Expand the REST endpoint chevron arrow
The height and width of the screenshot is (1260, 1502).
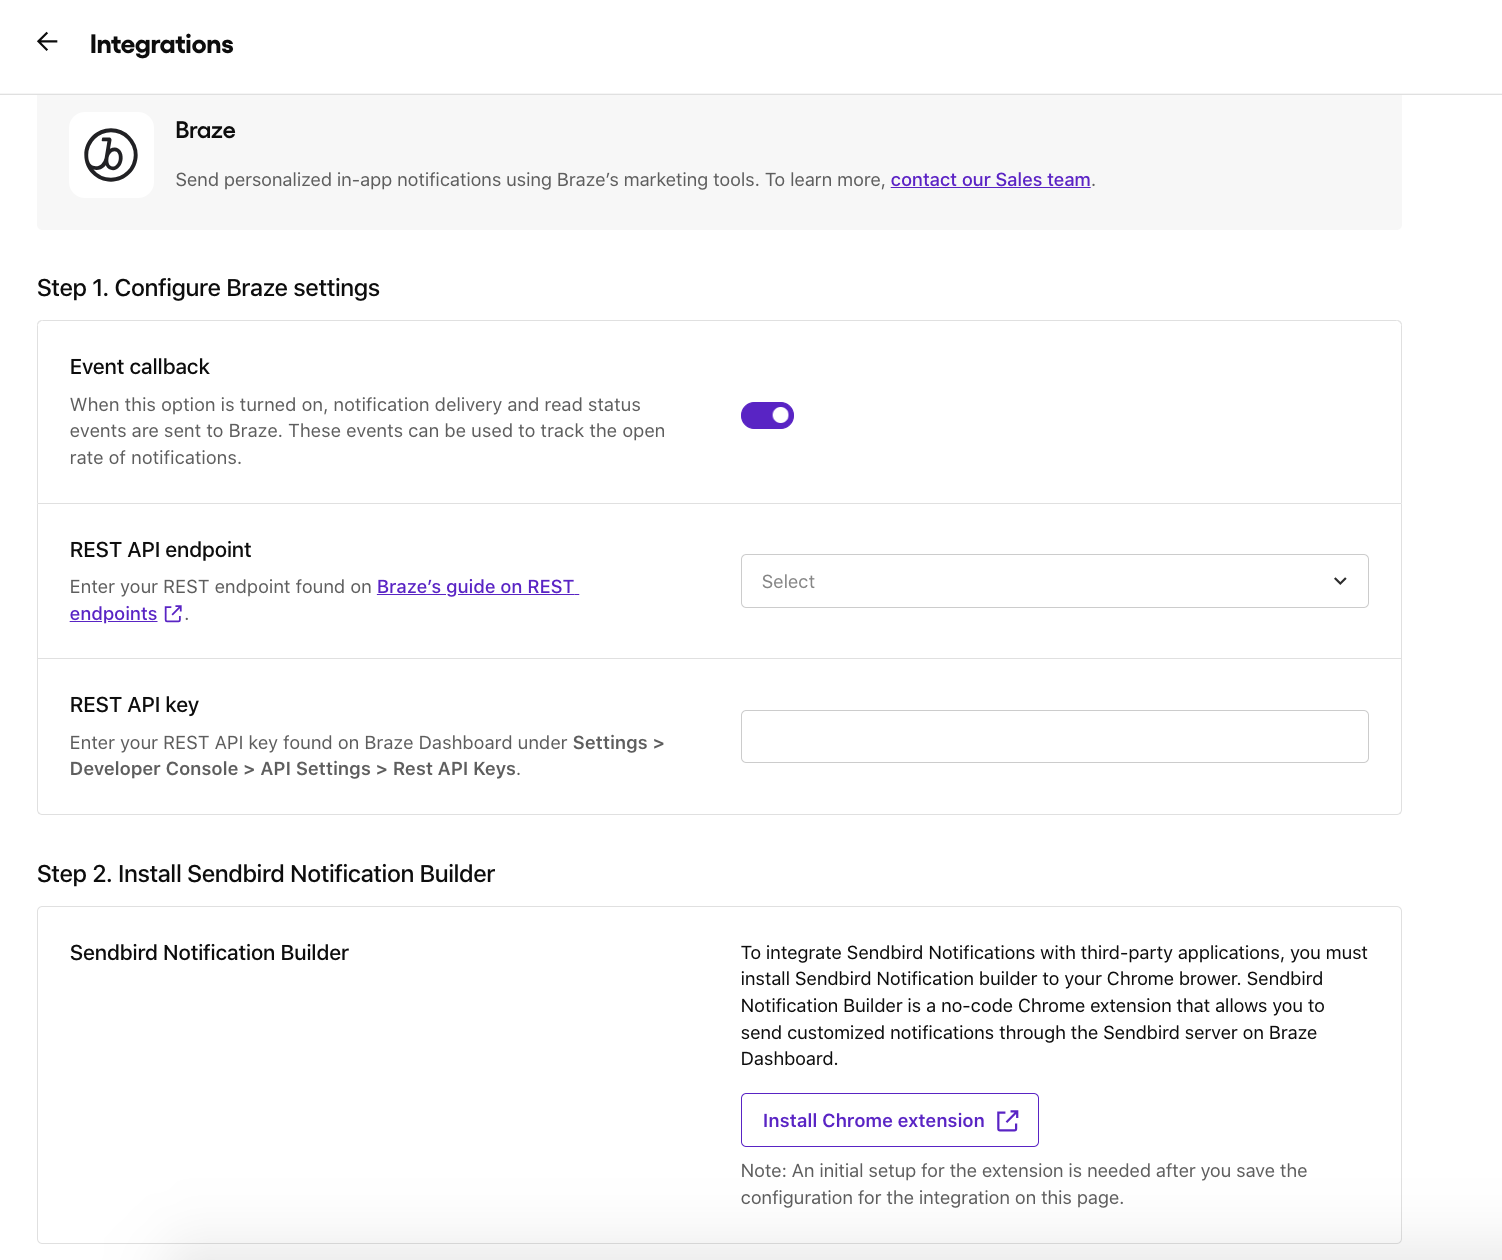(1340, 581)
